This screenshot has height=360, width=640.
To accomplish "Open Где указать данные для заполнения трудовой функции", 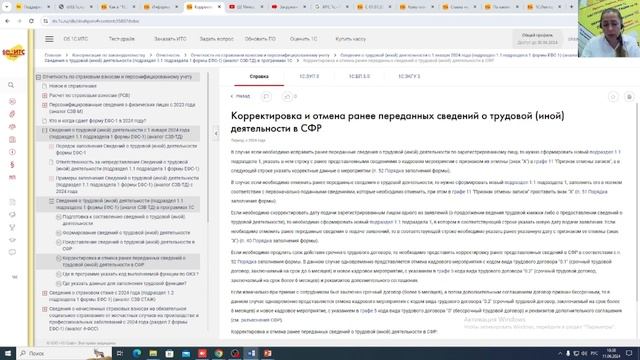I will click(124, 283).
